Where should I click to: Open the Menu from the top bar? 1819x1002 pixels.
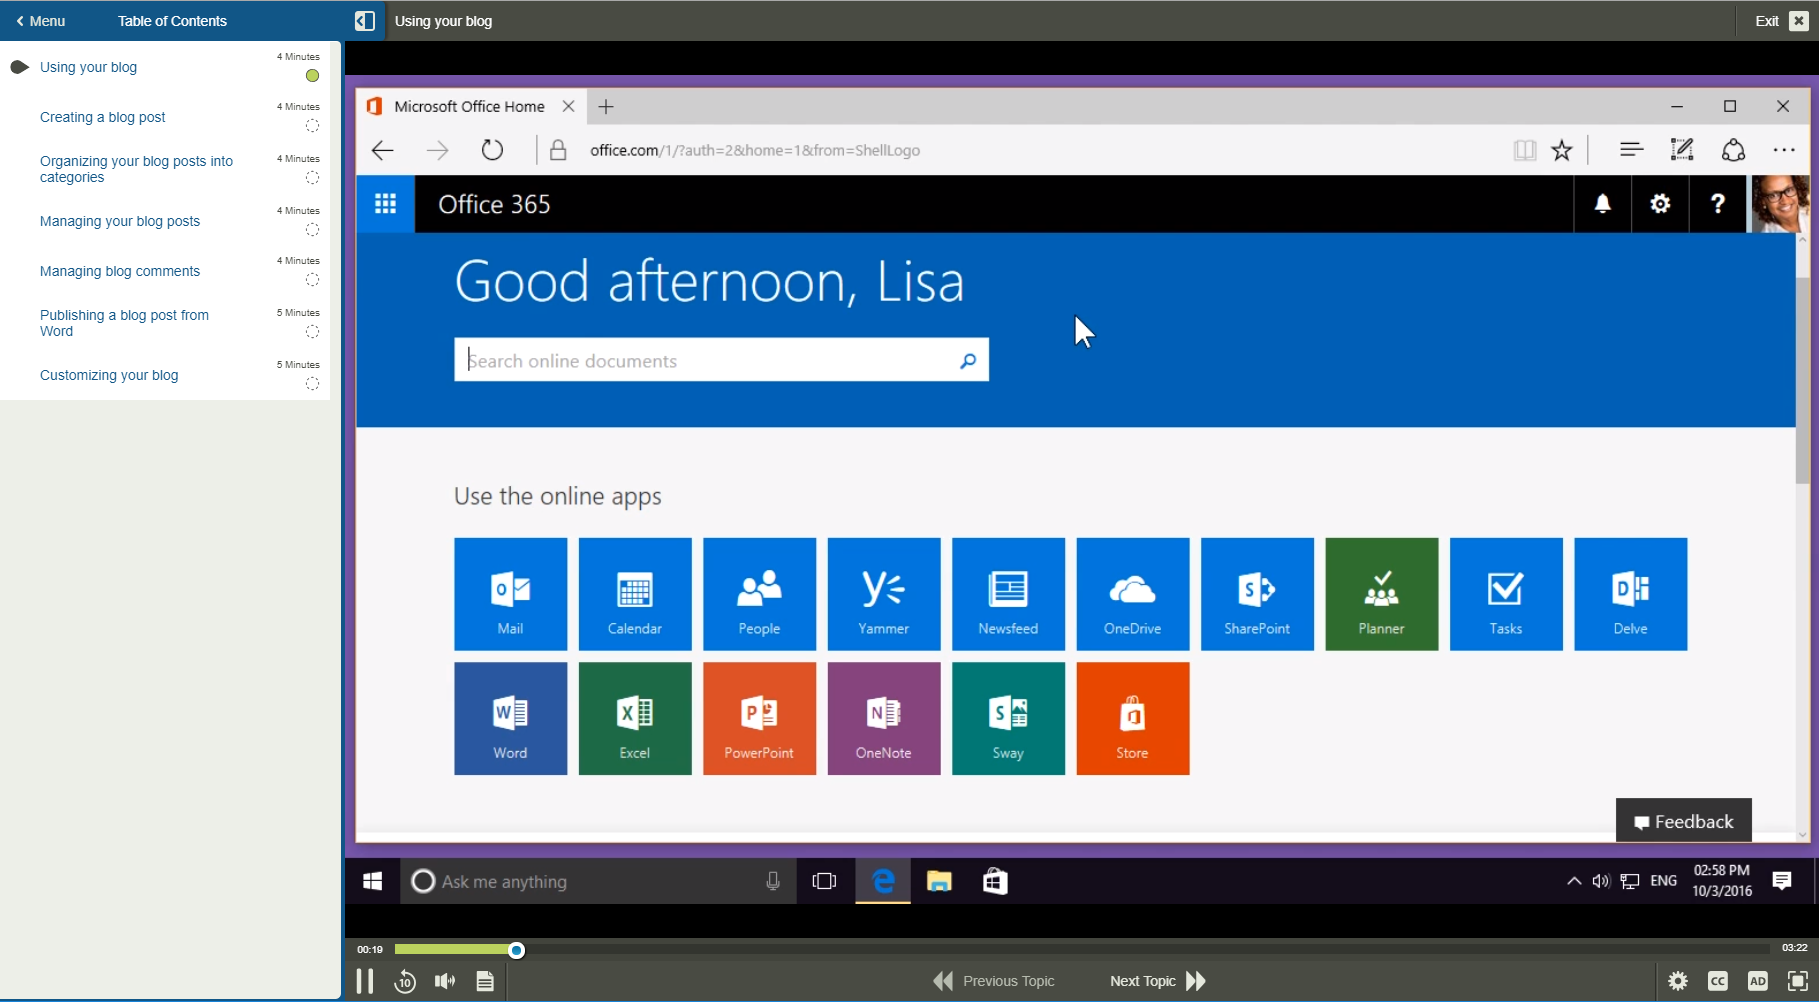[x=40, y=20]
